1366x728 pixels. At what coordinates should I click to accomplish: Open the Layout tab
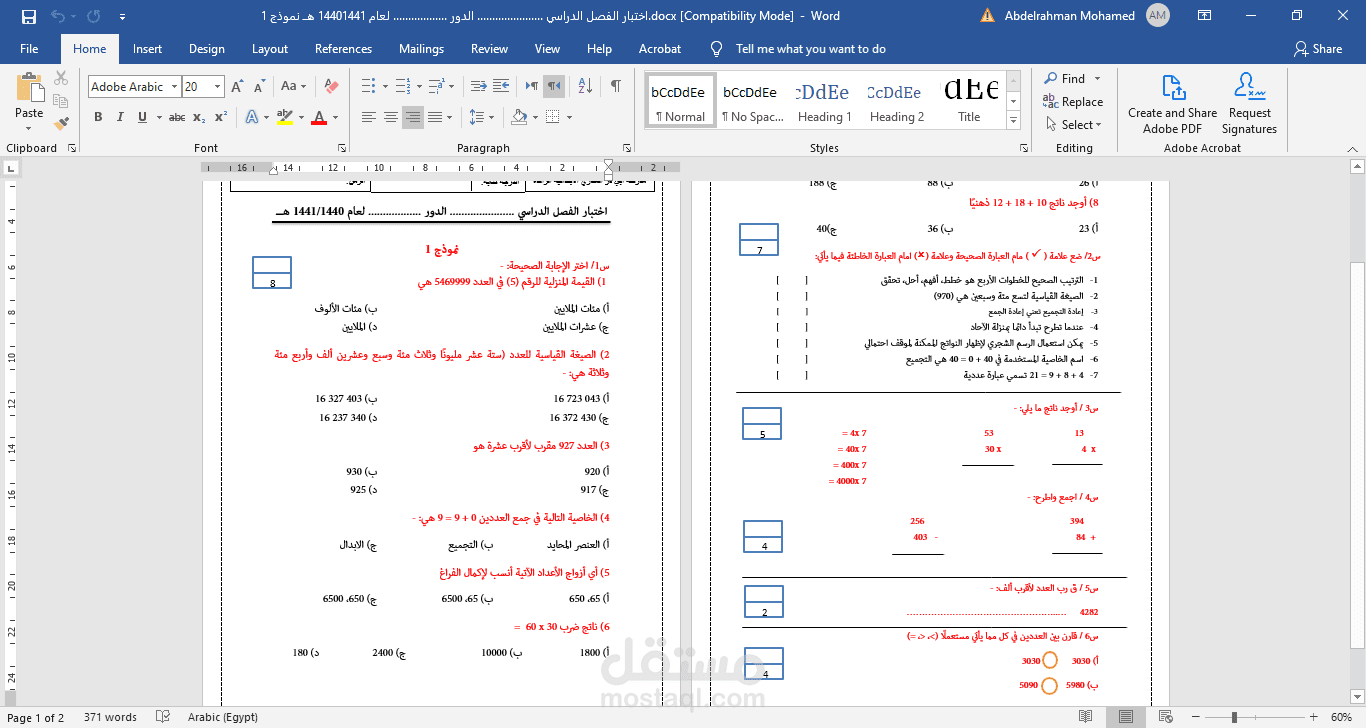[270, 48]
